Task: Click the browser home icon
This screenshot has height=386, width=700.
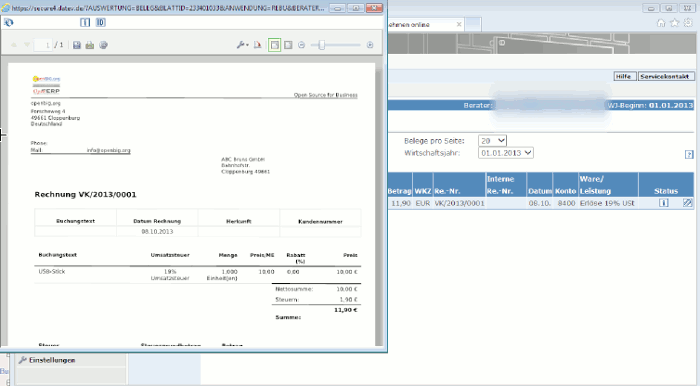Action: 661,23
